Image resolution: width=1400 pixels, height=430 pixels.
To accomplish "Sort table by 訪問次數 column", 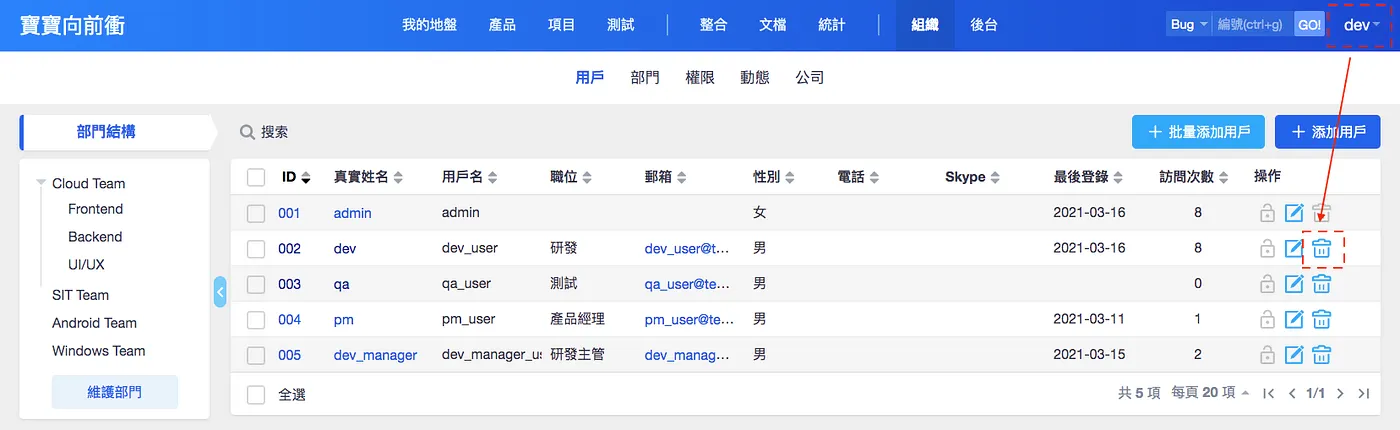I will pyautogui.click(x=1194, y=177).
